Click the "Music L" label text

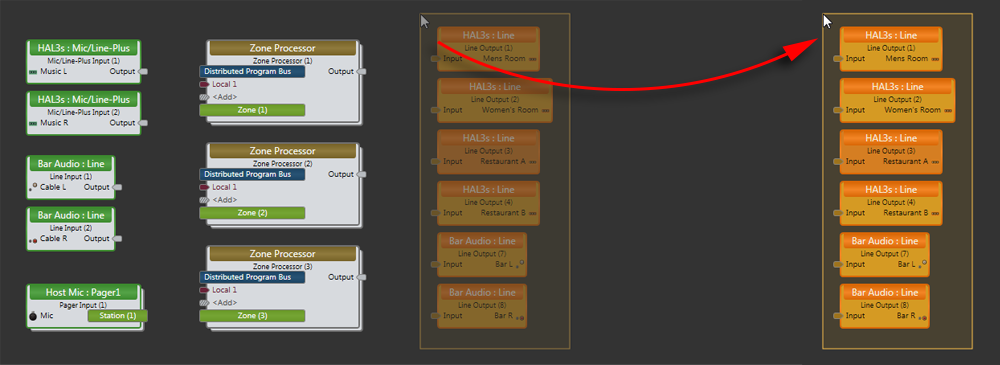[54, 71]
